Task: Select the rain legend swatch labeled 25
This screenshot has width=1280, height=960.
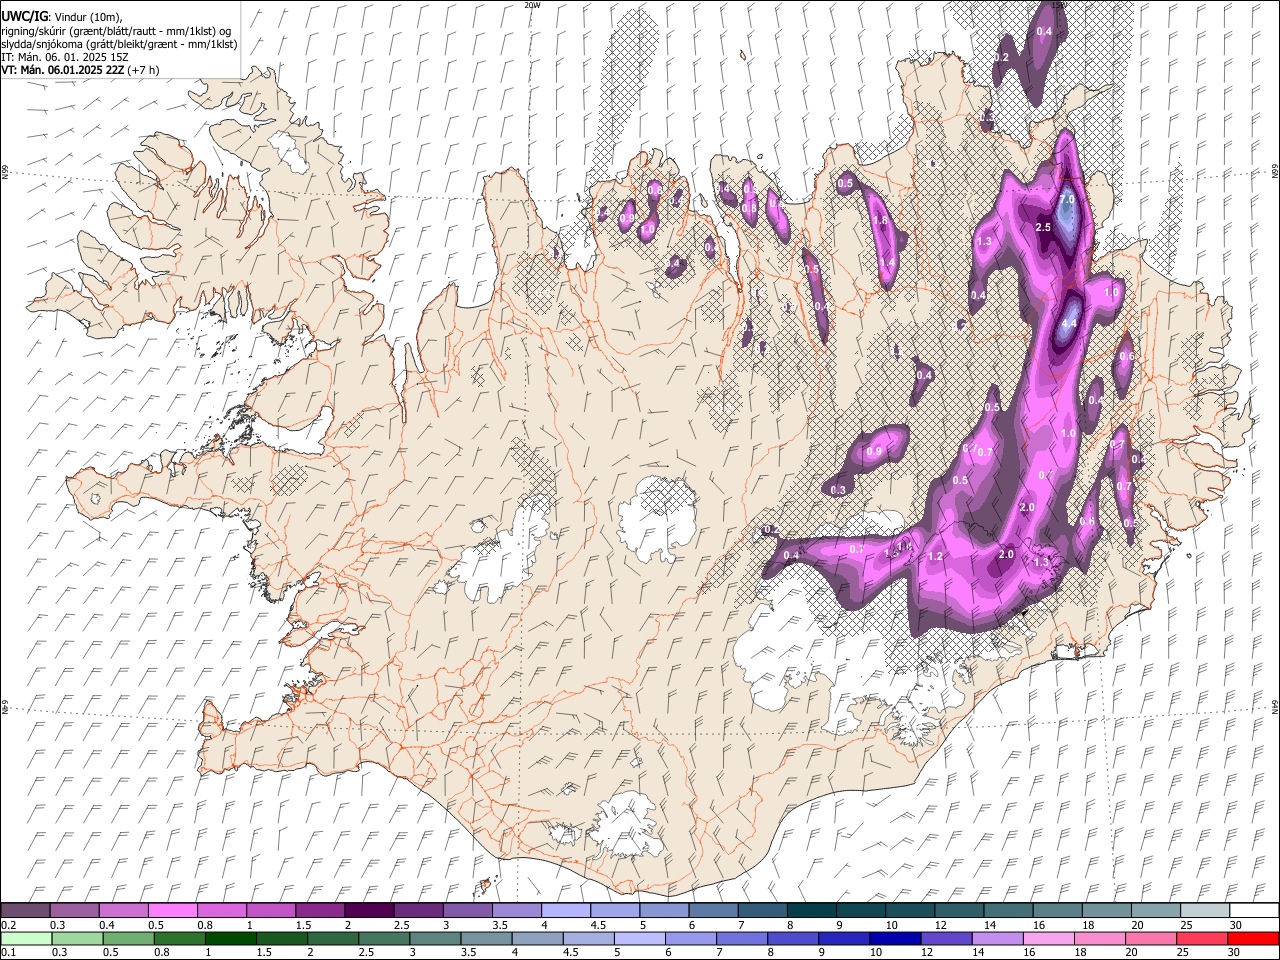Action: tap(1203, 939)
